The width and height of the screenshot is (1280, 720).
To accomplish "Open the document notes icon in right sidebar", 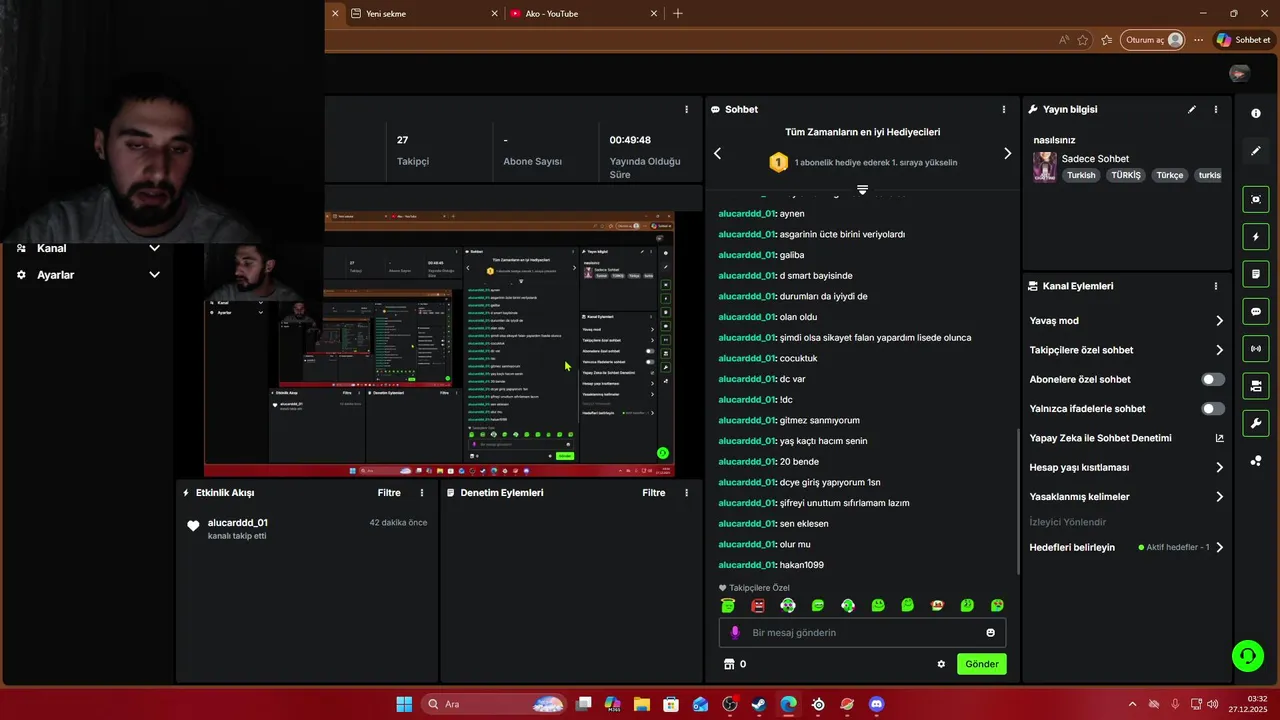I will point(1256,274).
